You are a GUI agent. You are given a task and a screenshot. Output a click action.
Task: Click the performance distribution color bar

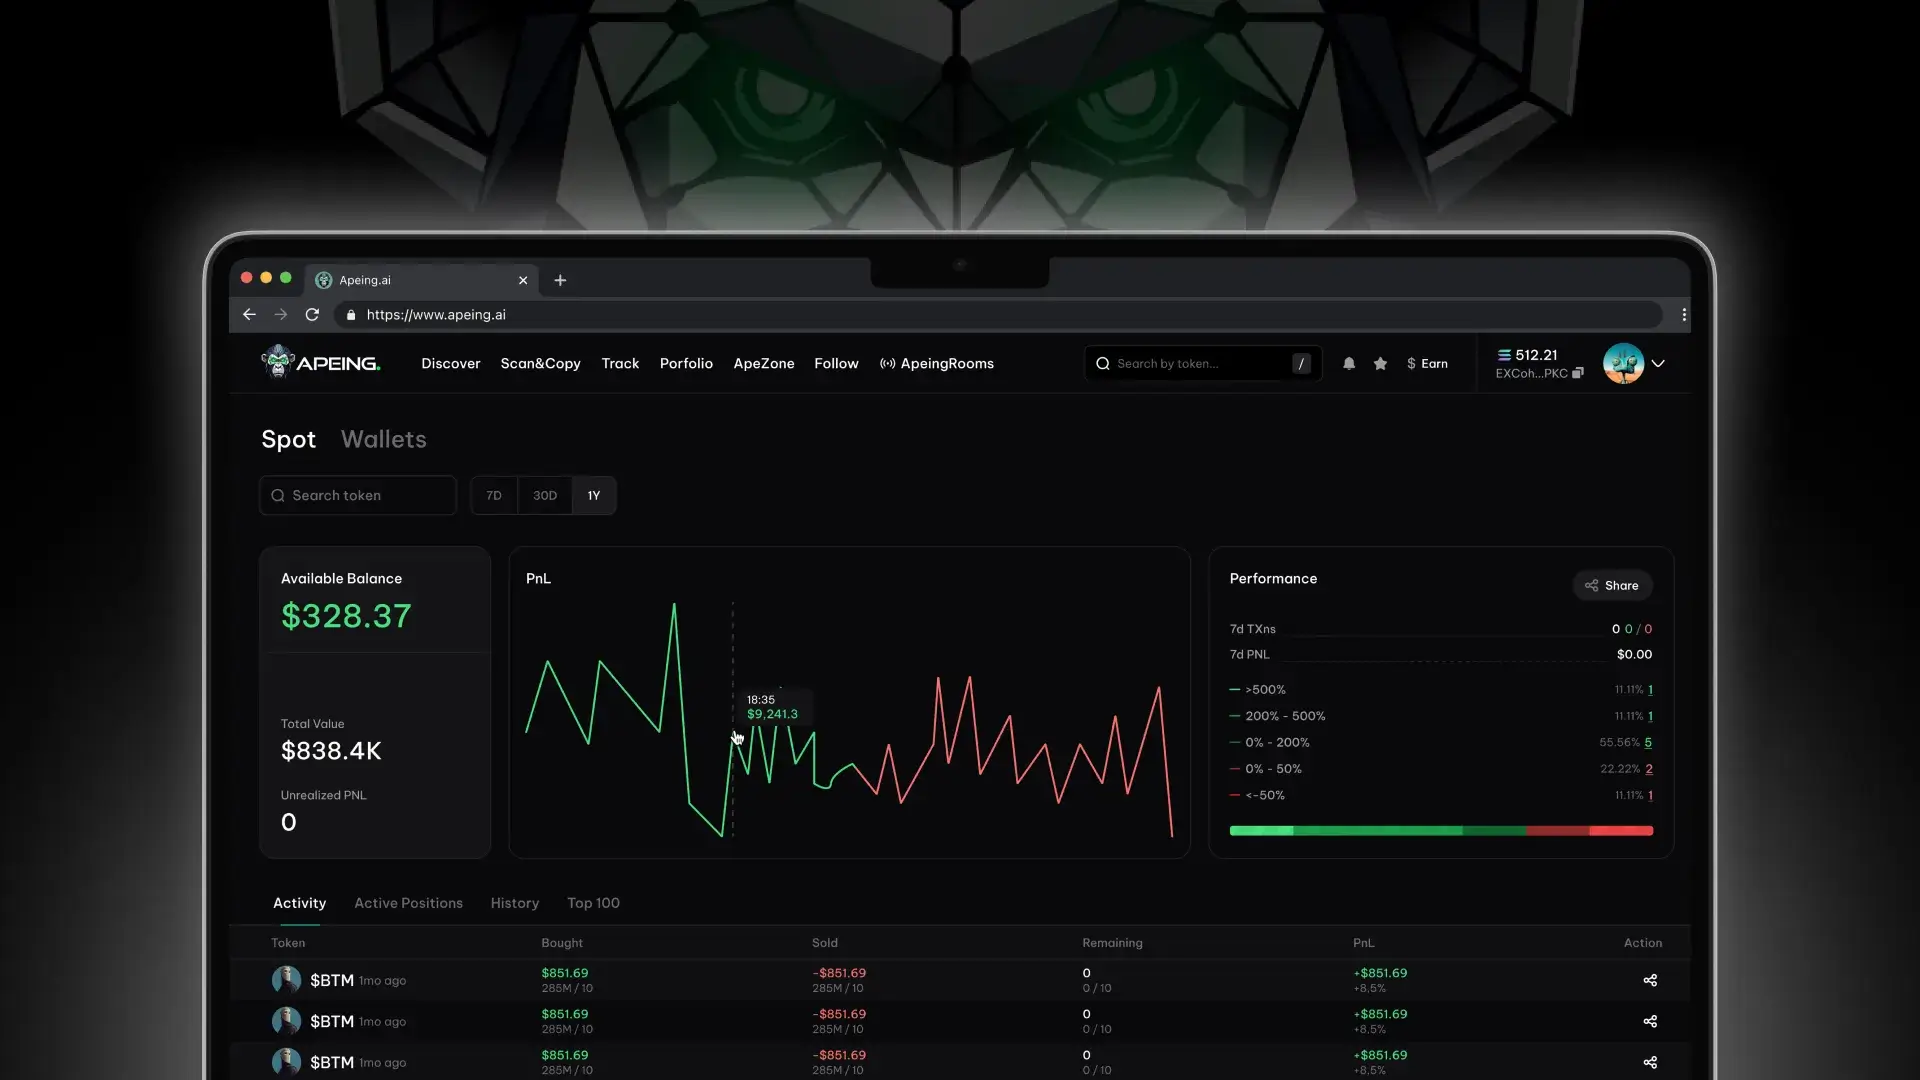[1440, 831]
